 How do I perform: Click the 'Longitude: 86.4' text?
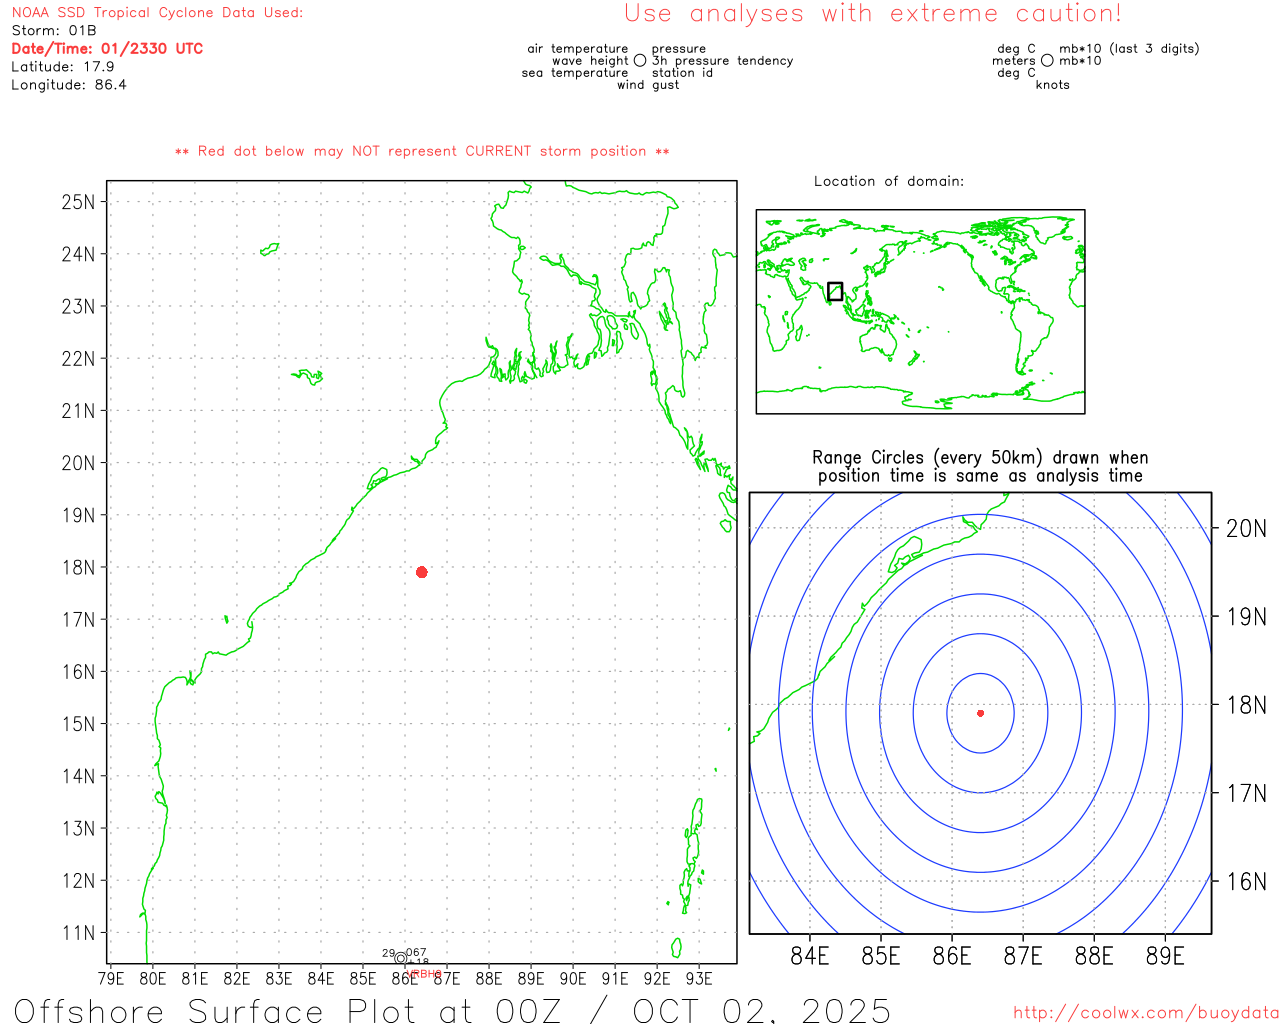tap(69, 85)
